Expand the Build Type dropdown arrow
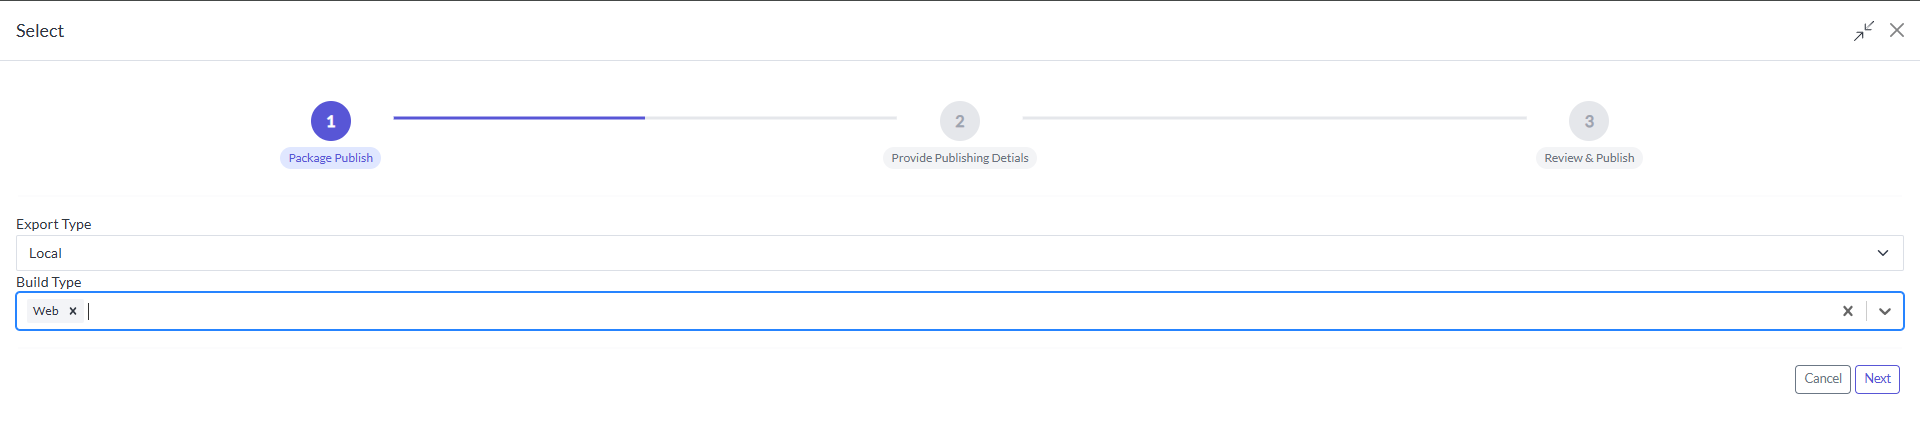This screenshot has width=1920, height=431. pos(1885,311)
